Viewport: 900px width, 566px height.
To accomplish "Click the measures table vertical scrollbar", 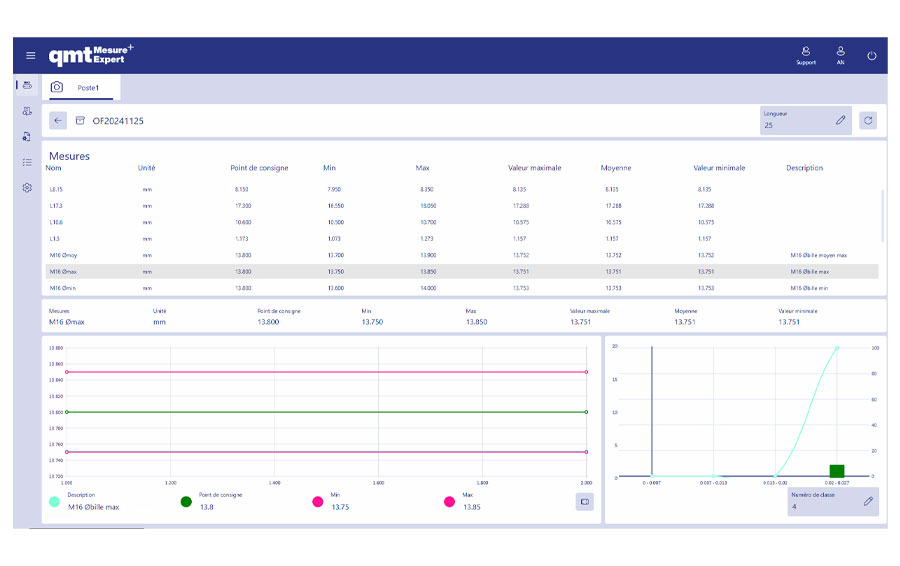I will (x=882, y=215).
